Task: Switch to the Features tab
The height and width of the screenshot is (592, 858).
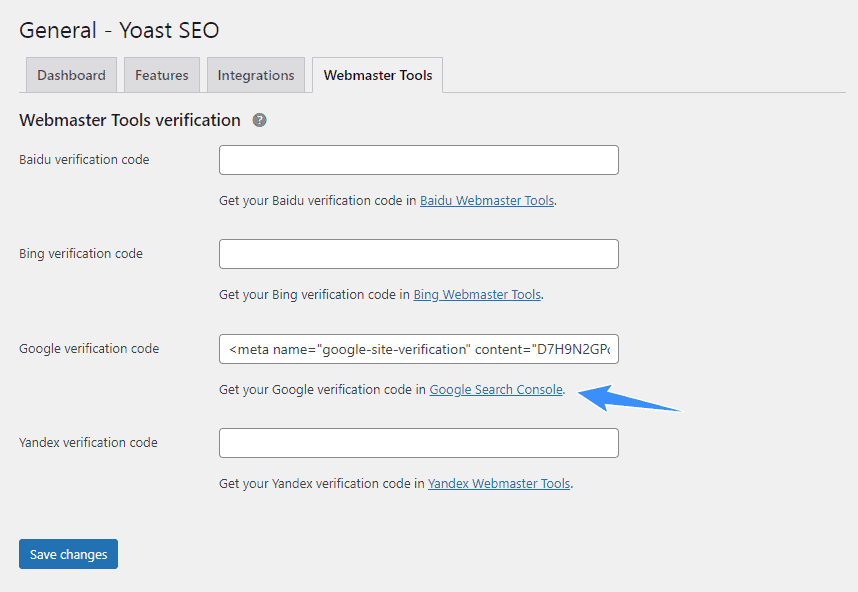Action: (162, 75)
